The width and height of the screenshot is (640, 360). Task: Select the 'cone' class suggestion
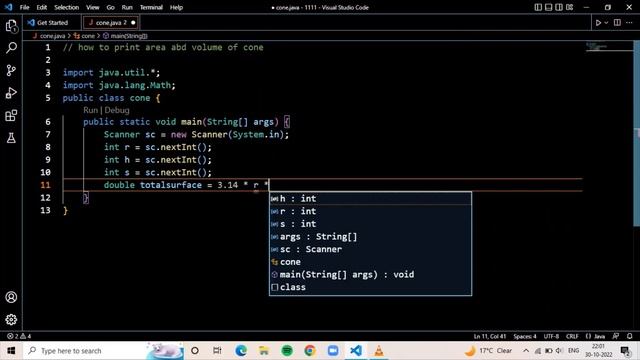point(370,262)
